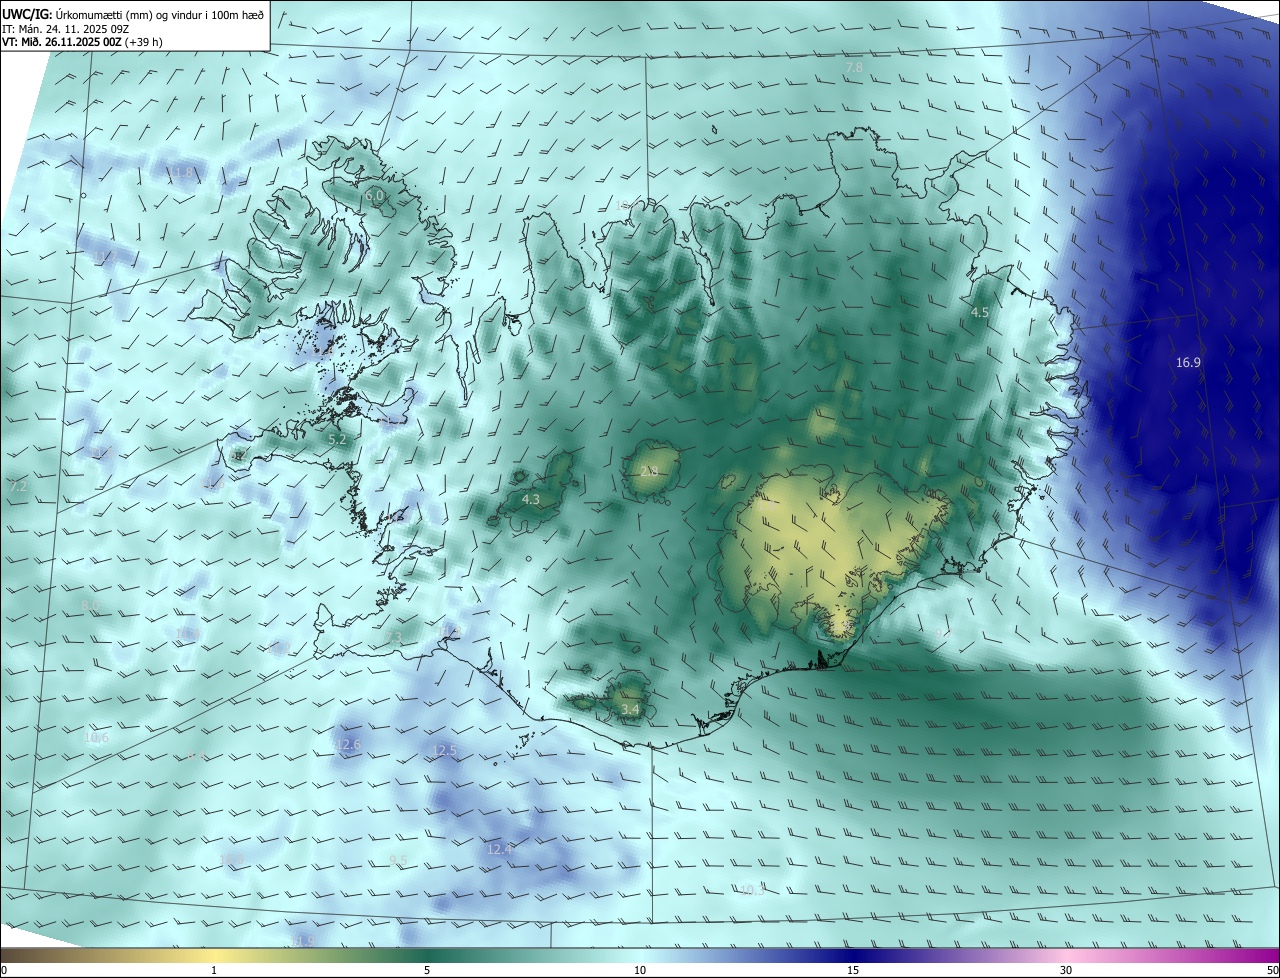Click the 16.9 value over the eastern sea
Image resolution: width=1280 pixels, height=978 pixels.
pyautogui.click(x=1187, y=363)
